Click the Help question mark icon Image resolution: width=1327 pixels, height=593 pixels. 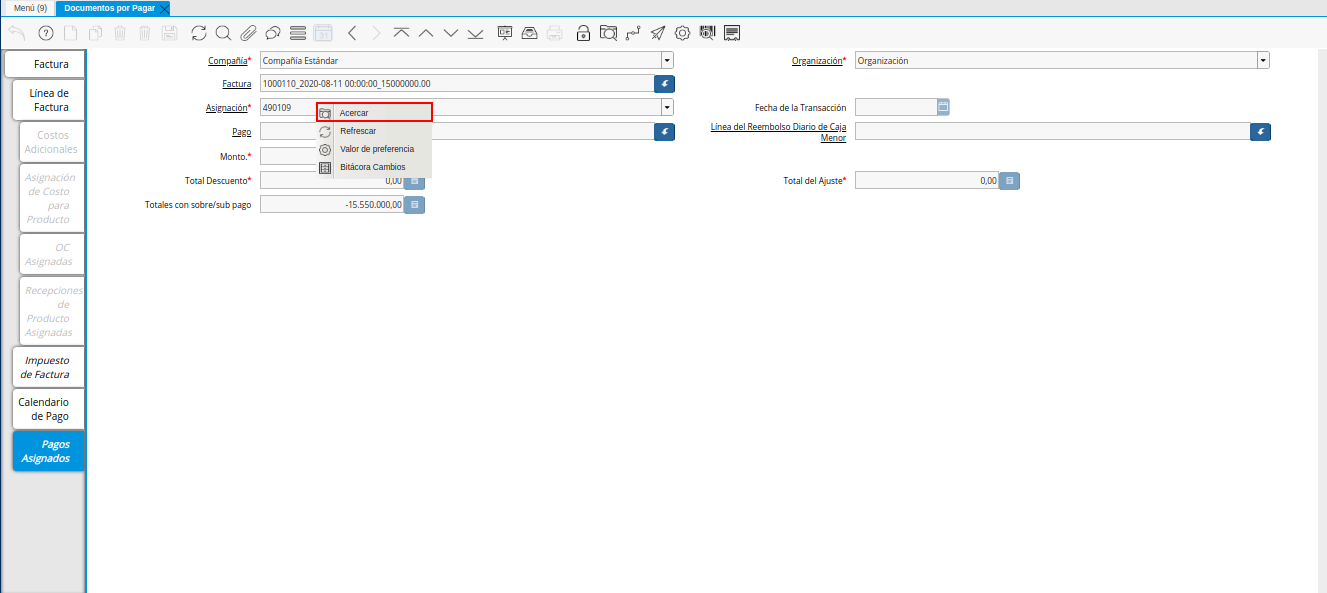coord(45,33)
